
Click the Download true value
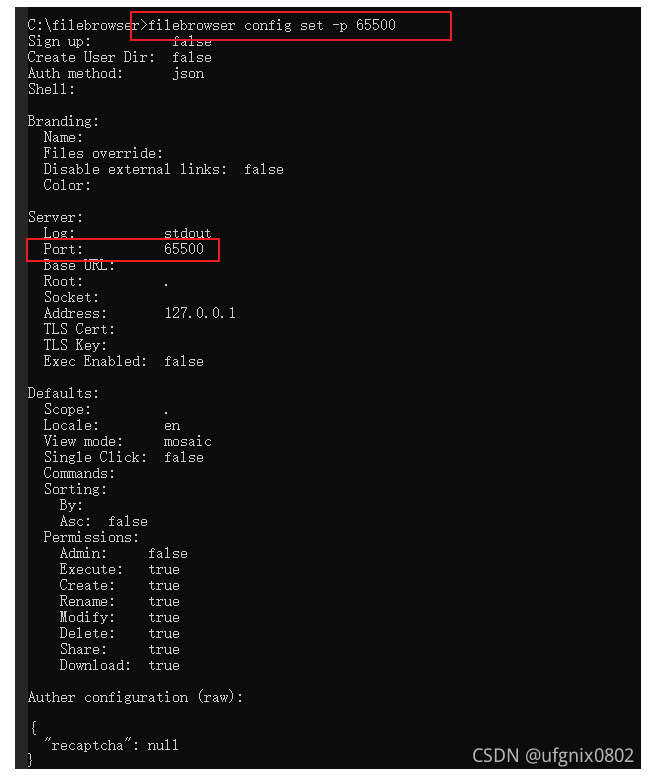(164, 665)
